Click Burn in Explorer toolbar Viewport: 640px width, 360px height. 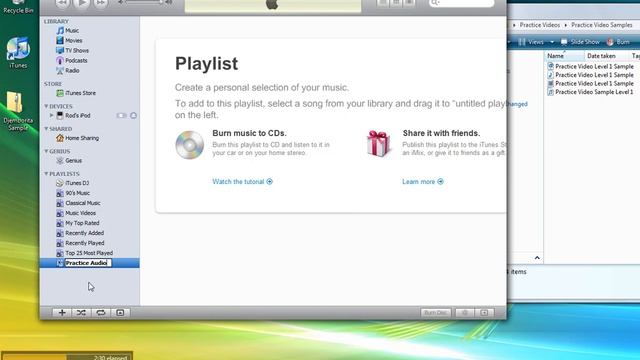[618, 42]
